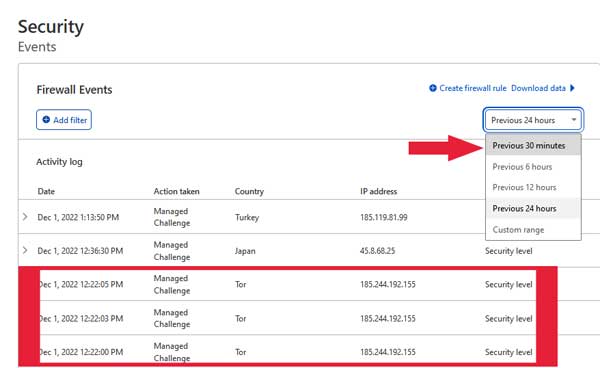Expand the Dec 1, 2022 12:36:30 PM event row
The width and height of the screenshot is (600, 368).
(x=25, y=251)
